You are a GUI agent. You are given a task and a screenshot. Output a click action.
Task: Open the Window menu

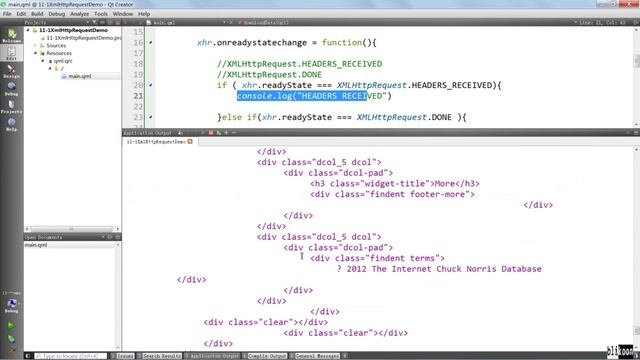pos(122,14)
